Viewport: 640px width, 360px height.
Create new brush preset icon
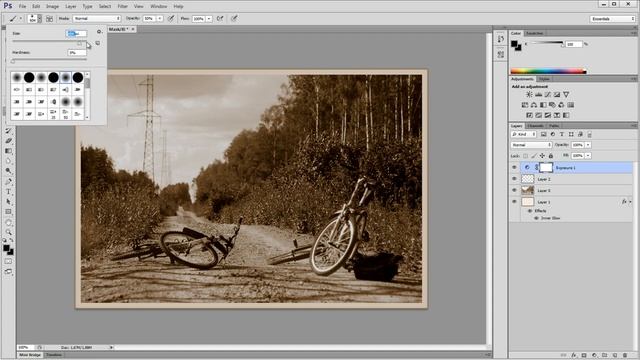click(x=98, y=43)
